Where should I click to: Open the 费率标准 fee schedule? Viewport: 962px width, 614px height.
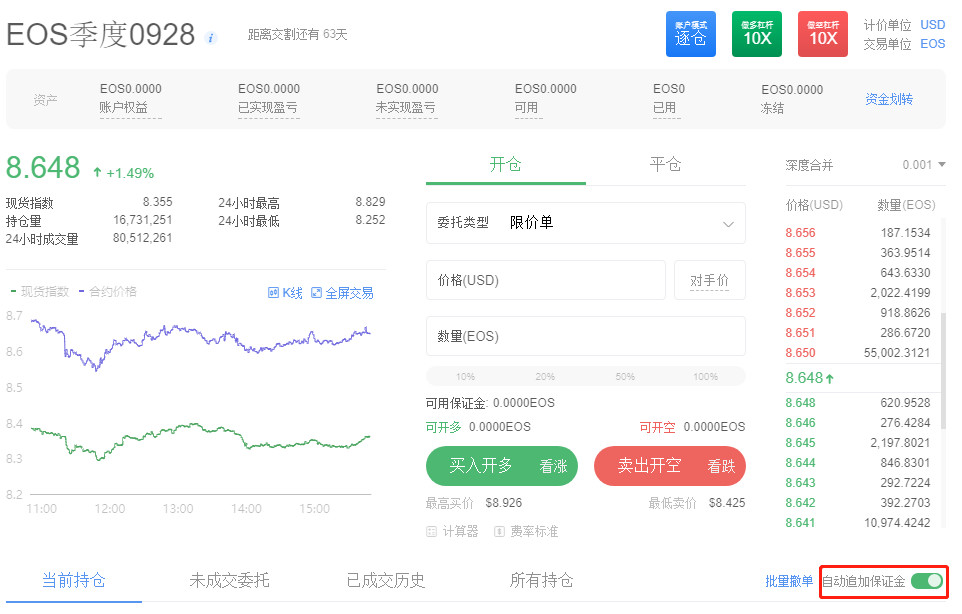[526, 531]
